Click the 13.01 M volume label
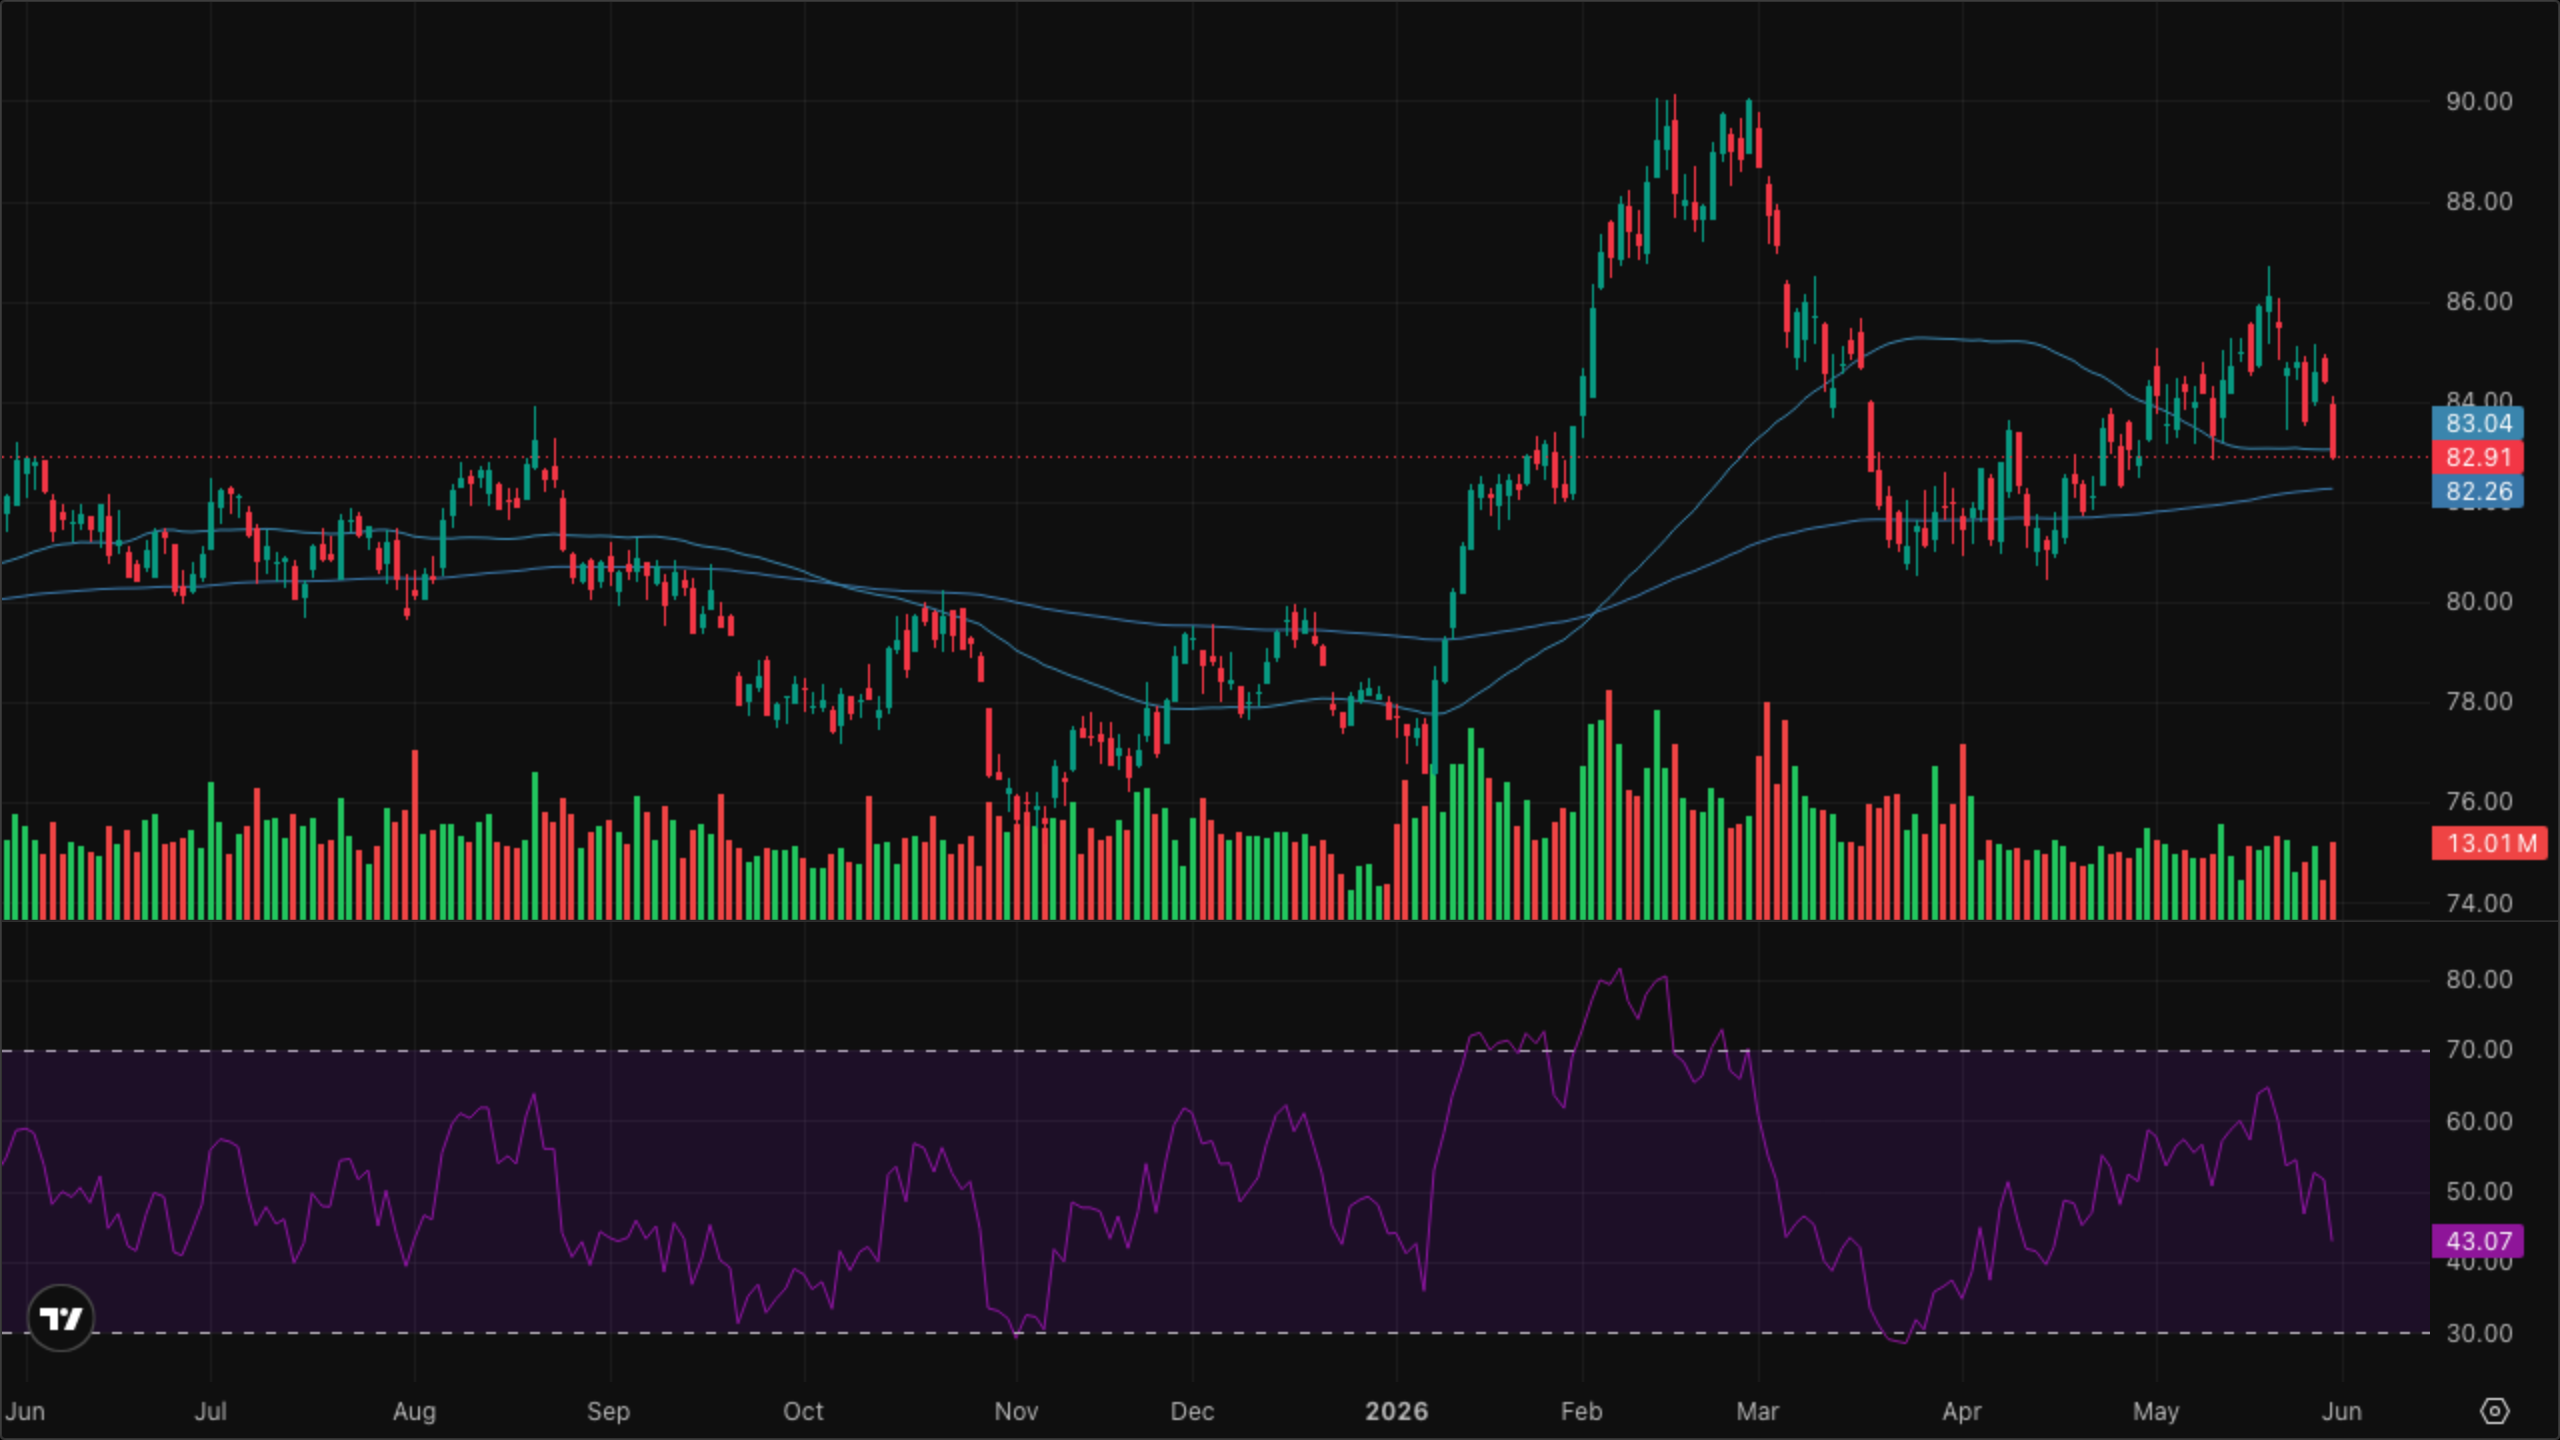The width and height of the screenshot is (2560, 1440). (2490, 843)
